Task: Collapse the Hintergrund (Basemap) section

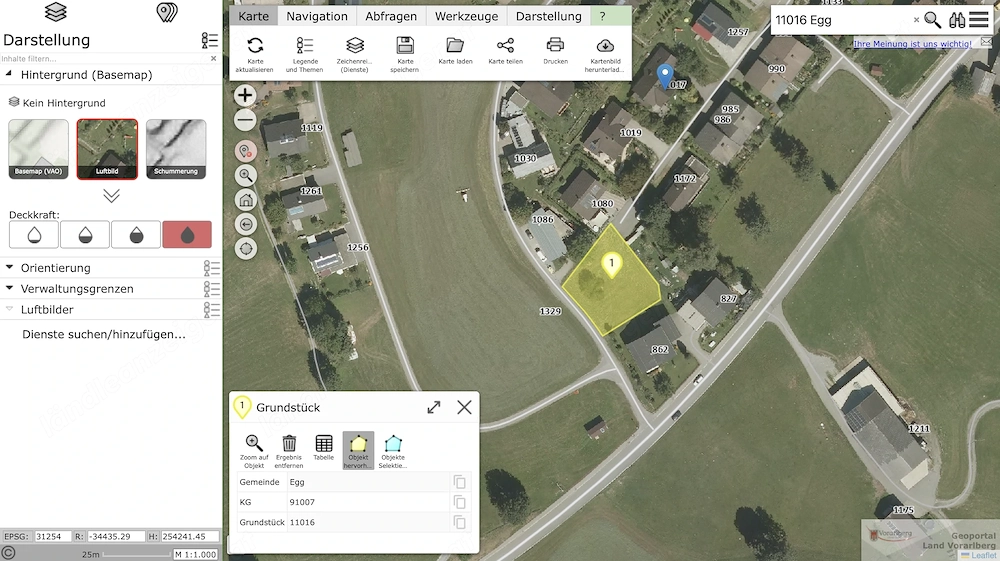Action: coord(9,75)
